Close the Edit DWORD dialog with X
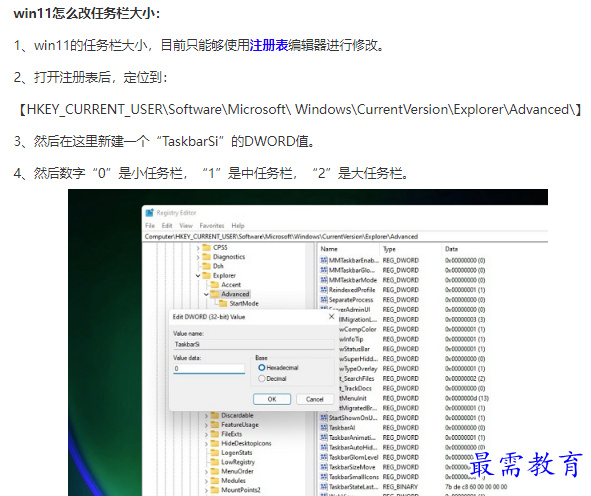 (331, 317)
